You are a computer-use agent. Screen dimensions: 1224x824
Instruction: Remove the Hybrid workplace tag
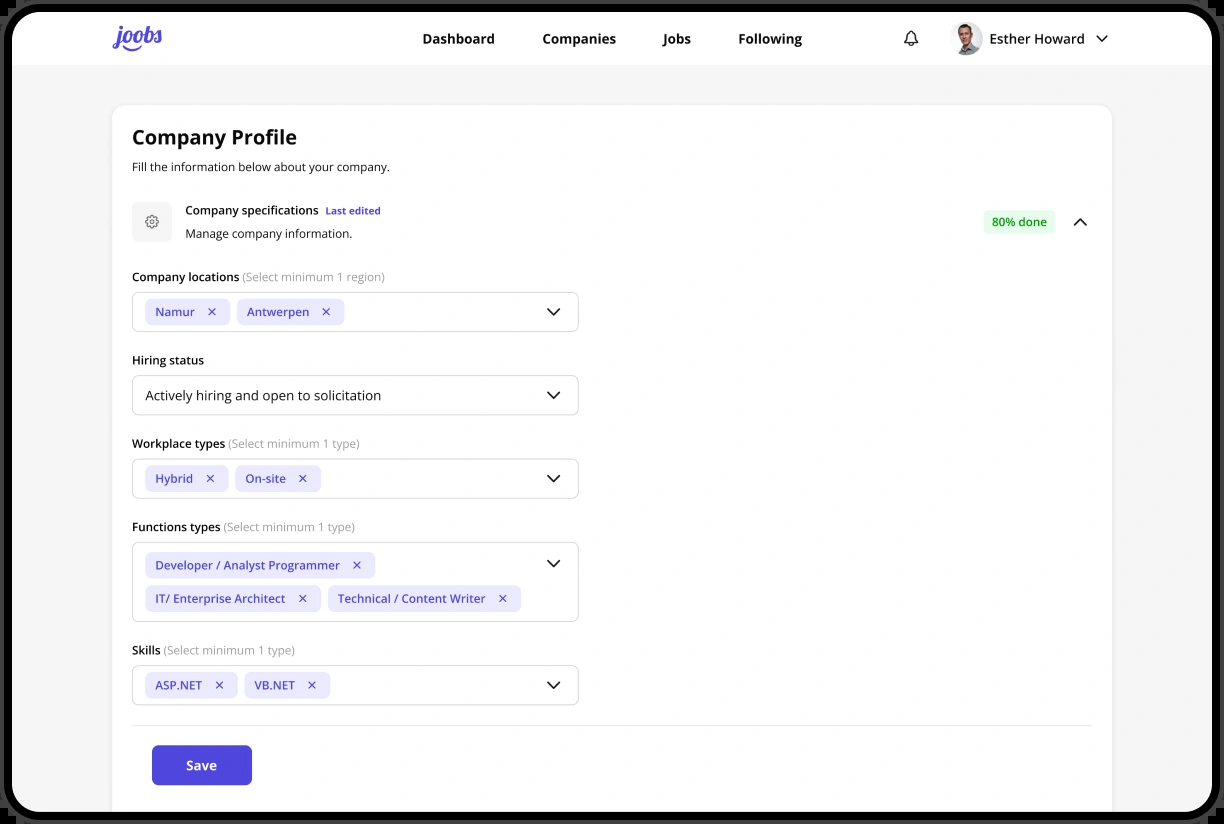tap(210, 479)
